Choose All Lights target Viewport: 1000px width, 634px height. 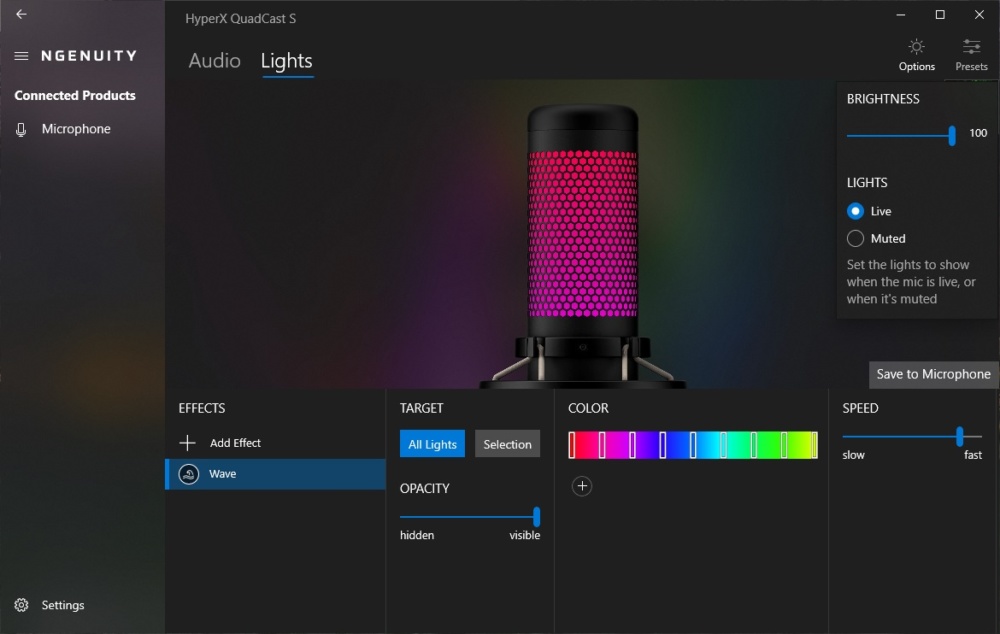pyautogui.click(x=432, y=444)
